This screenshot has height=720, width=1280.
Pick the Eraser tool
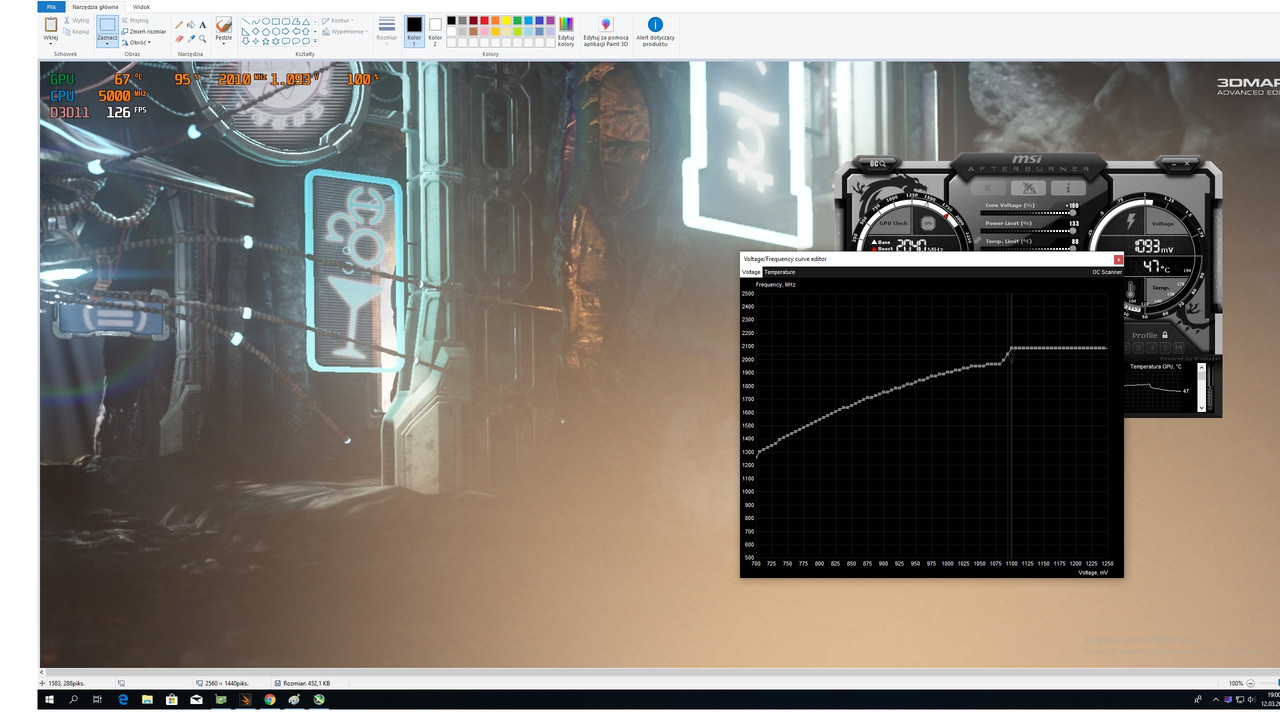point(179,39)
